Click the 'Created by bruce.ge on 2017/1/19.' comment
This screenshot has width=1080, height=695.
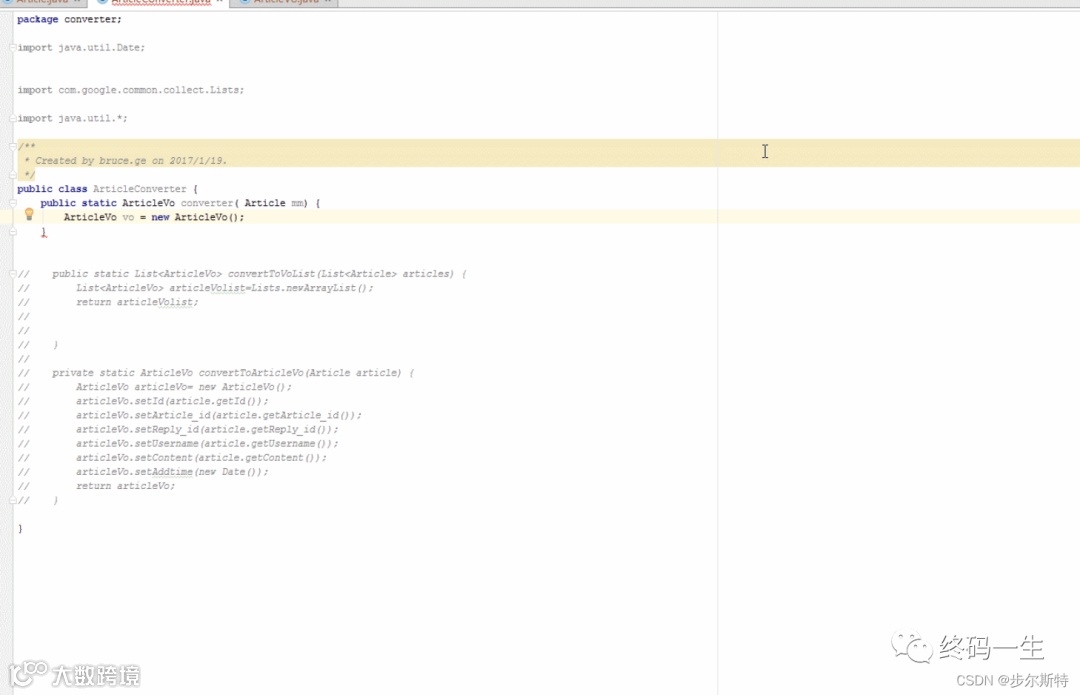click(x=131, y=160)
